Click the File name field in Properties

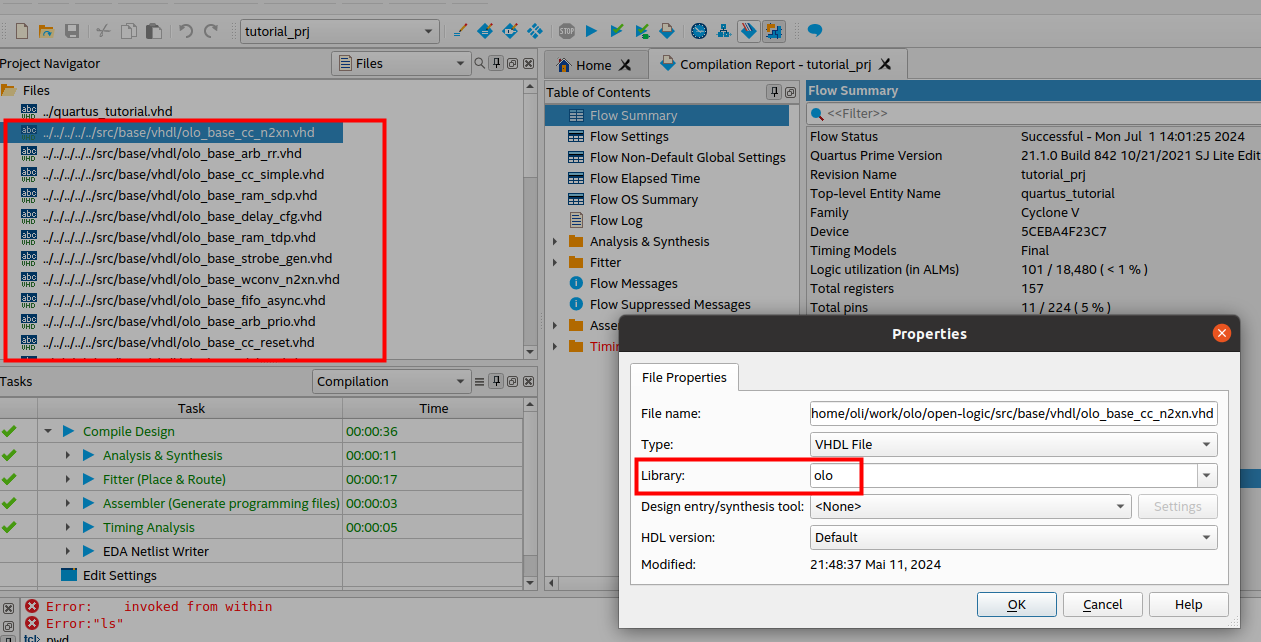click(1014, 413)
